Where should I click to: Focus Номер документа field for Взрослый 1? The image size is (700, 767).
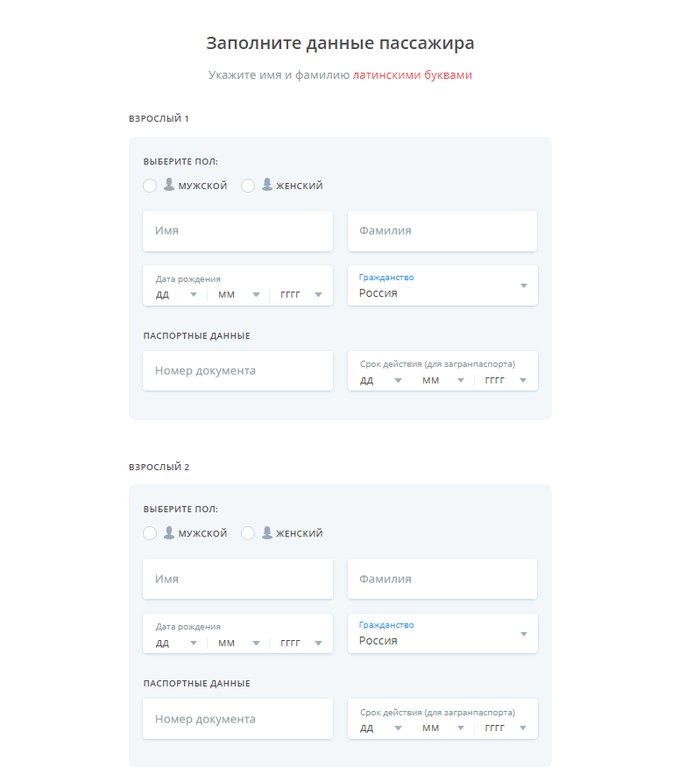click(238, 371)
